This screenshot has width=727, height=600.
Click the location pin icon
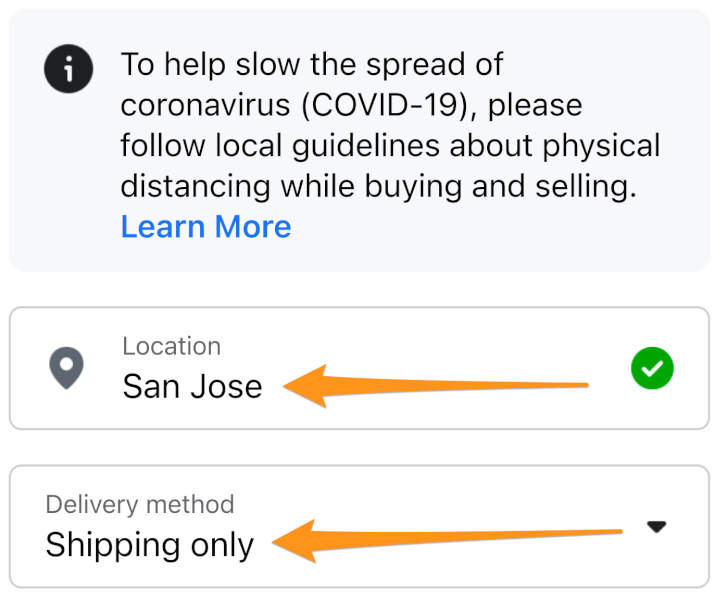click(x=66, y=369)
